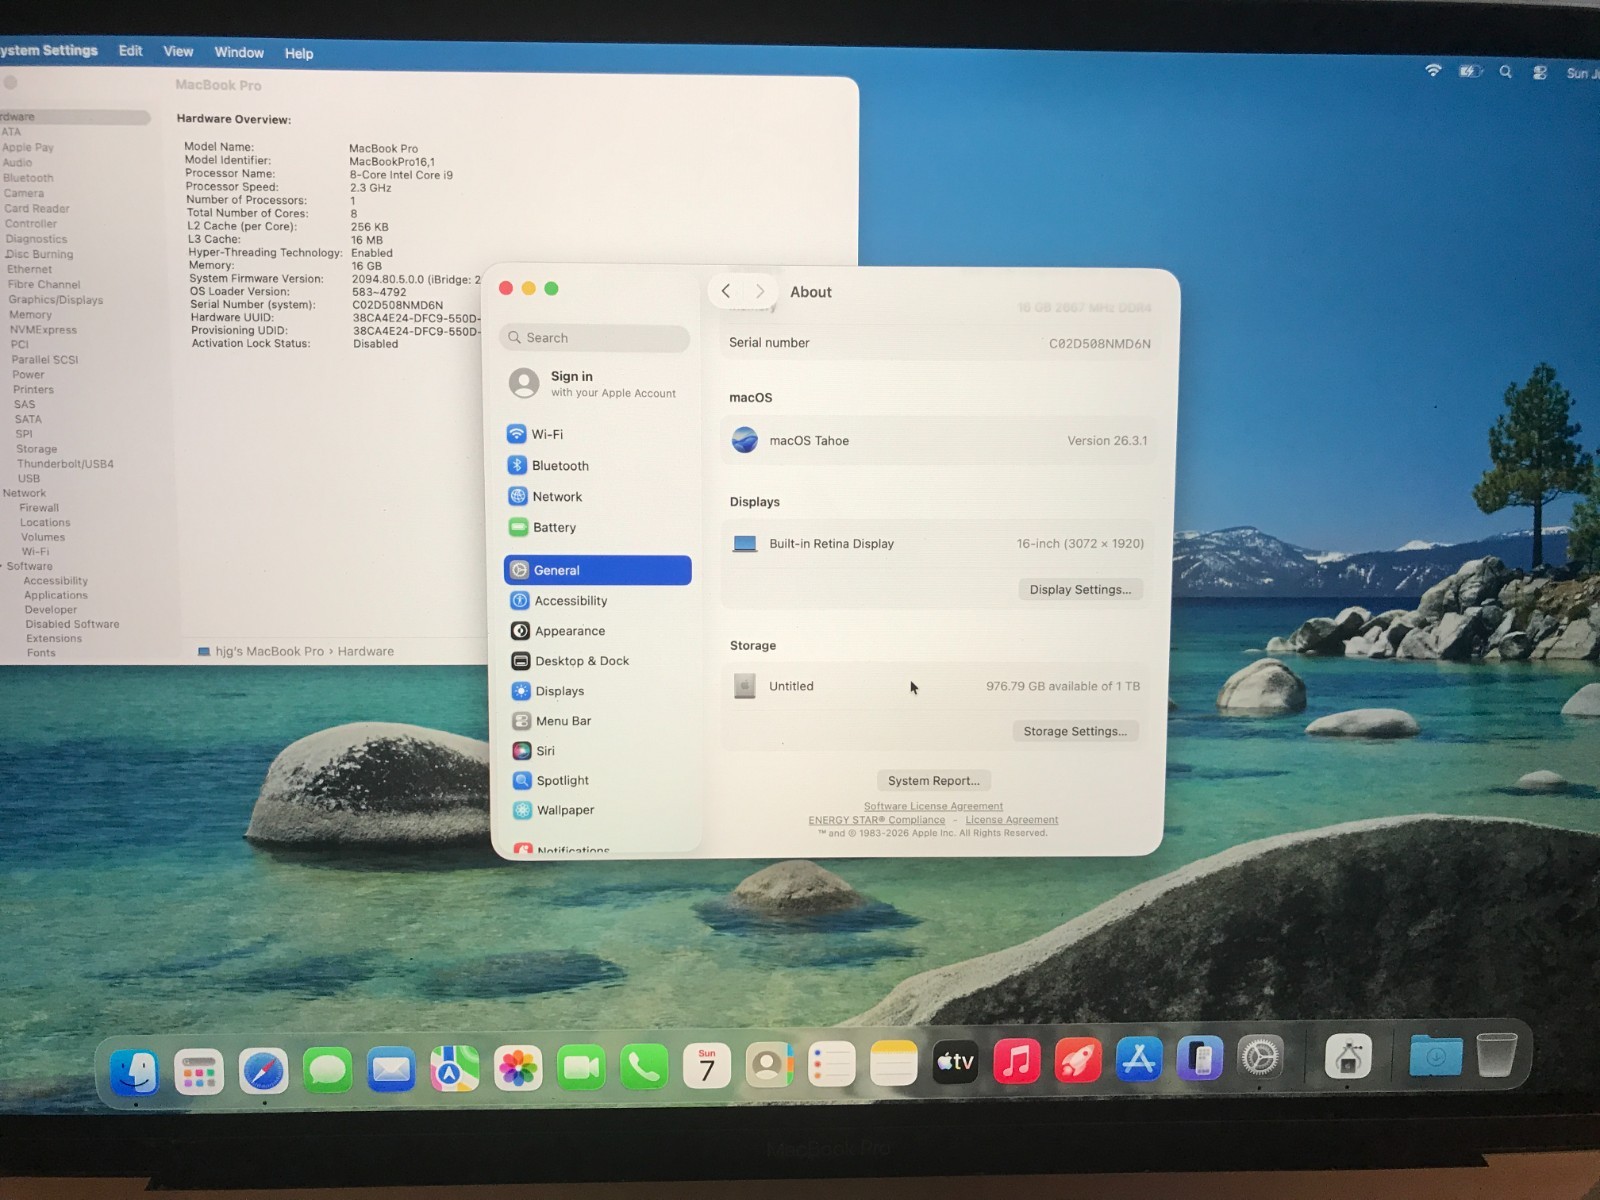Click Storage Settings button
Viewport: 1600px width, 1200px height.
(x=1075, y=731)
